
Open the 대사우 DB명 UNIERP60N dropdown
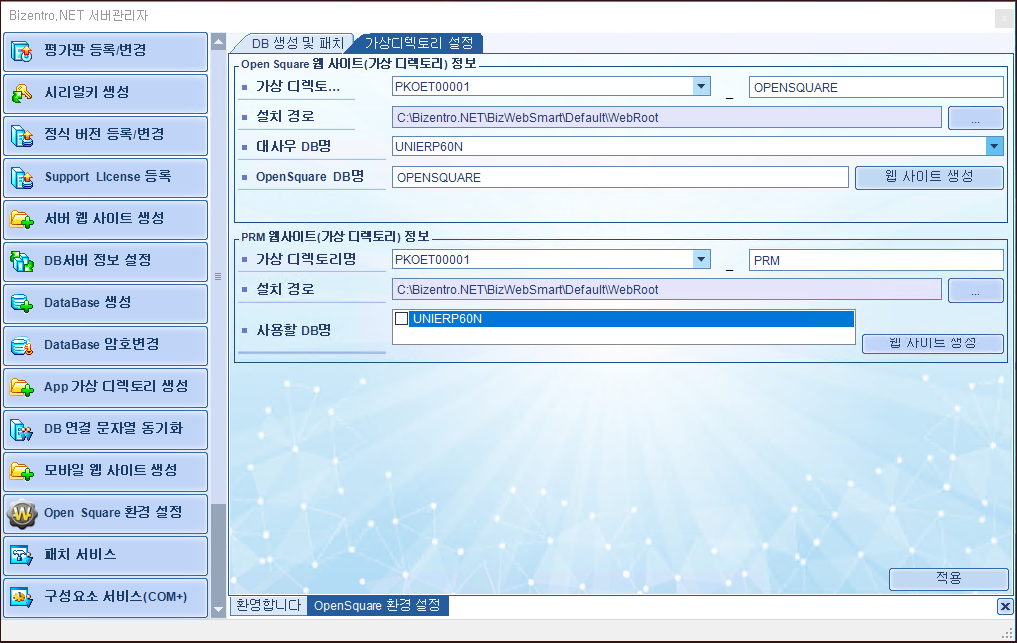(x=994, y=147)
